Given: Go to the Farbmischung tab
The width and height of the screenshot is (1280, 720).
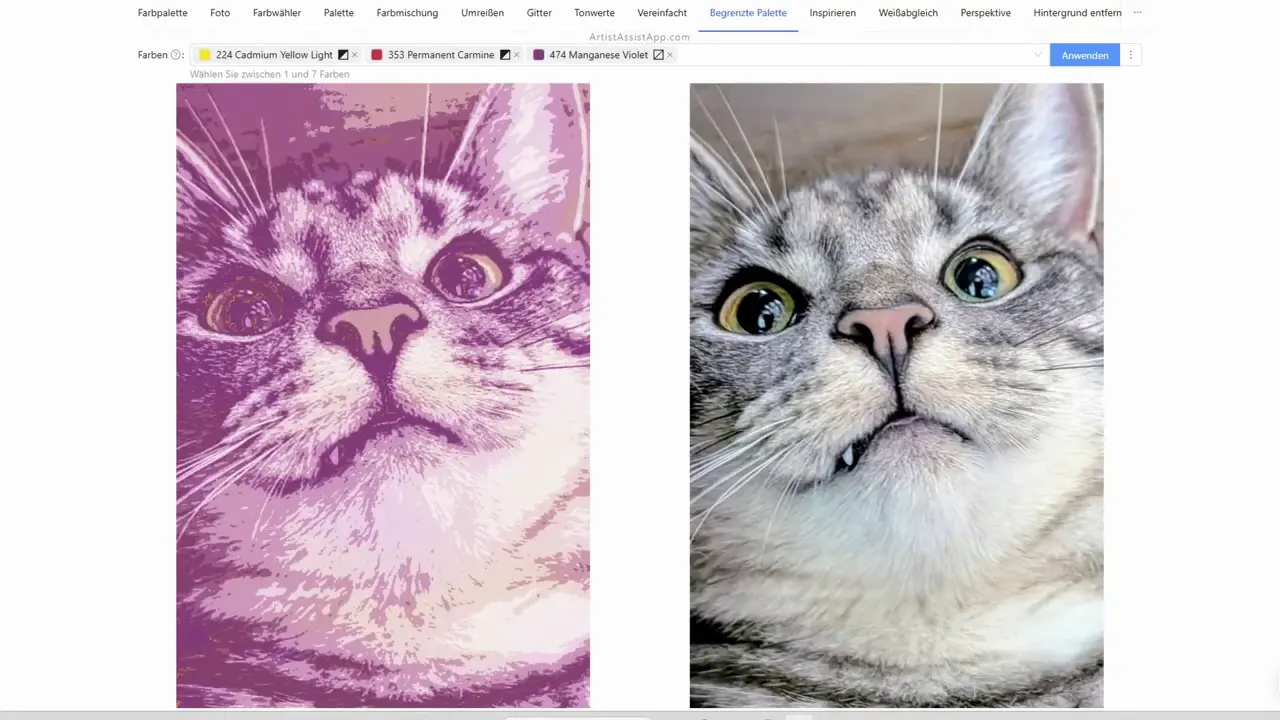Looking at the screenshot, I should pos(407,13).
